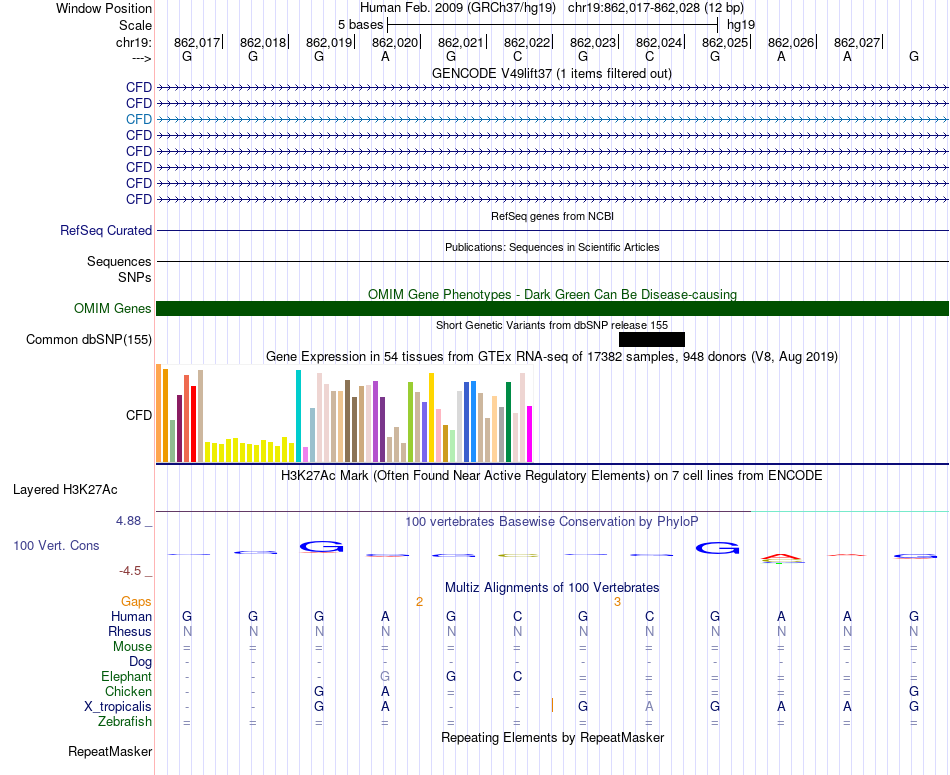Click the 5 bases scale bar
Image resolution: width=950 pixels, height=775 pixels.
(552, 23)
